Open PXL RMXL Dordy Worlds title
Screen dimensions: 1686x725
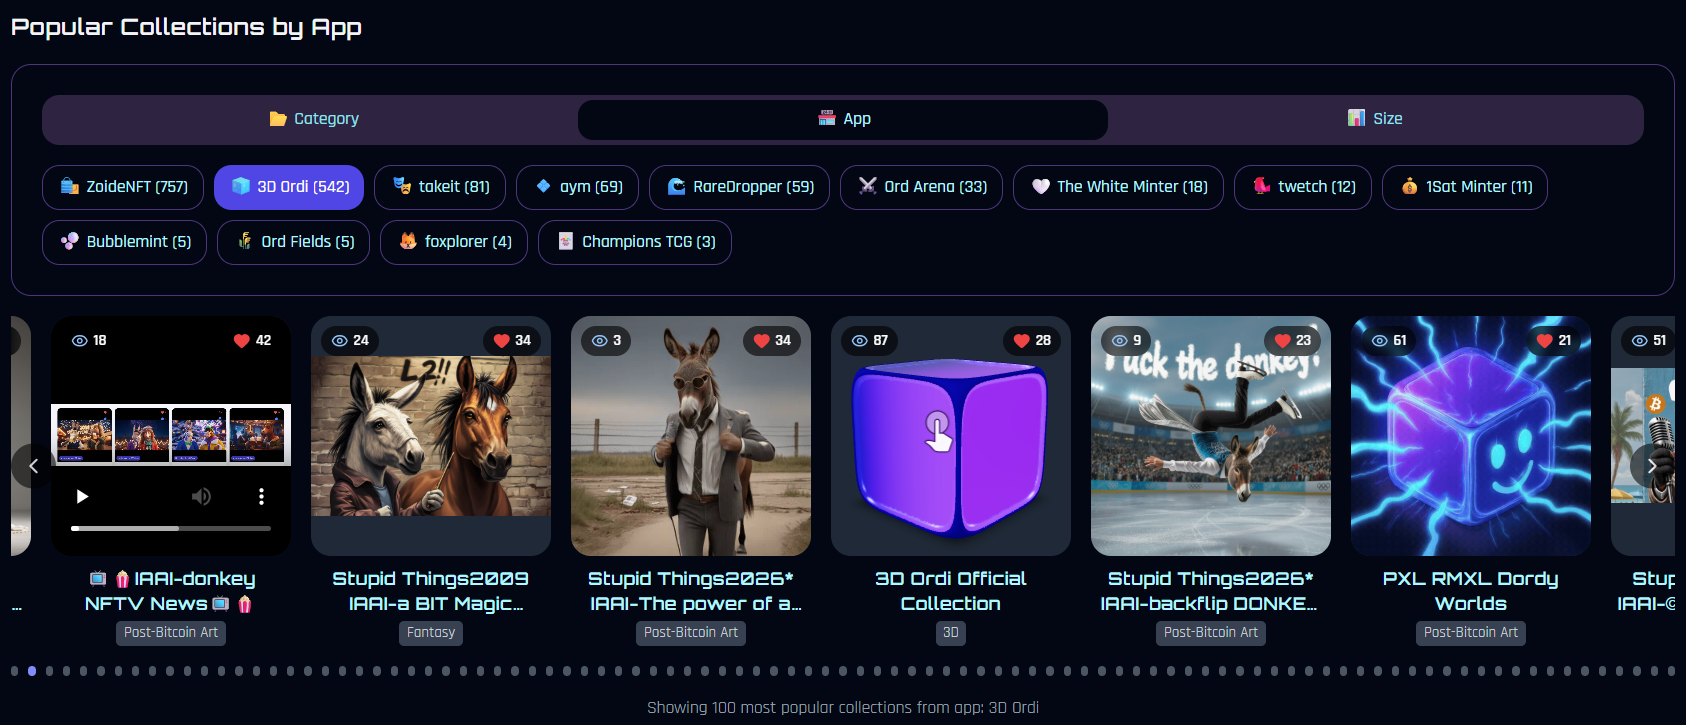point(1471,591)
